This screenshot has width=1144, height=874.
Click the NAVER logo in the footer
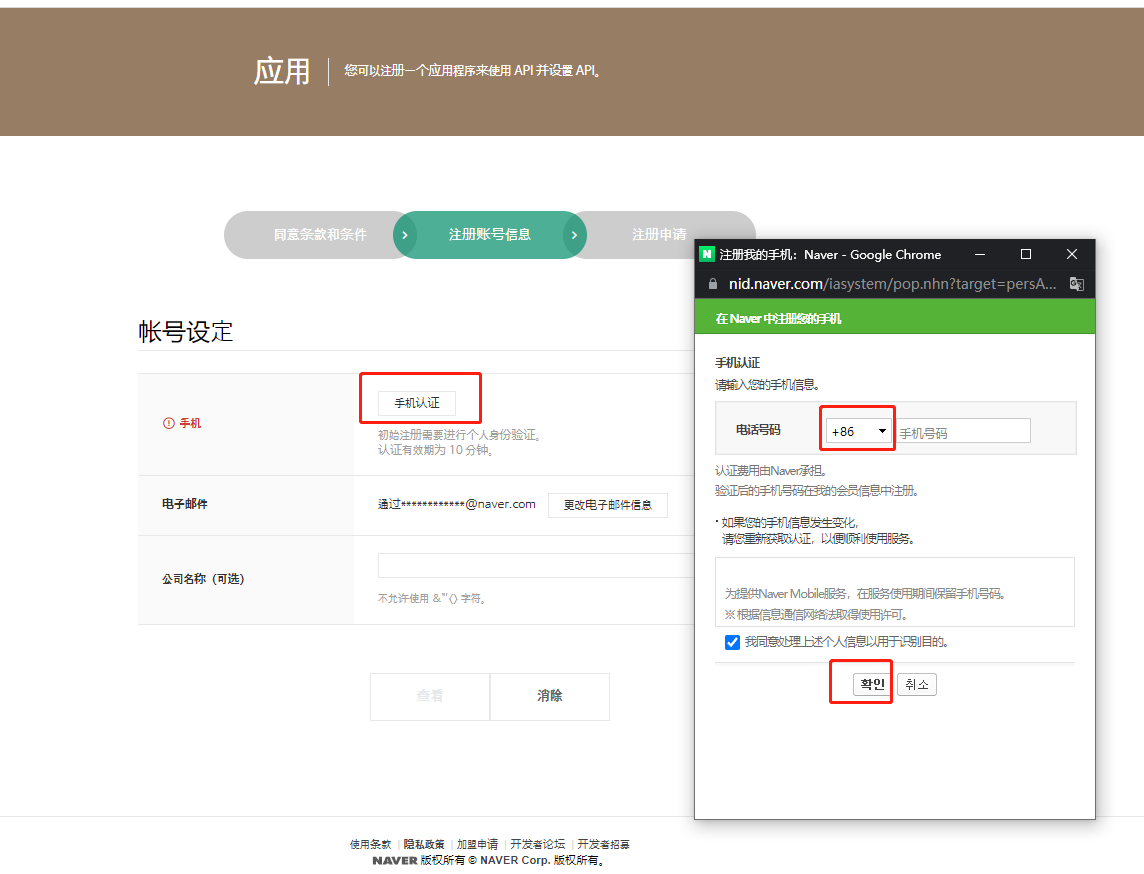point(395,861)
